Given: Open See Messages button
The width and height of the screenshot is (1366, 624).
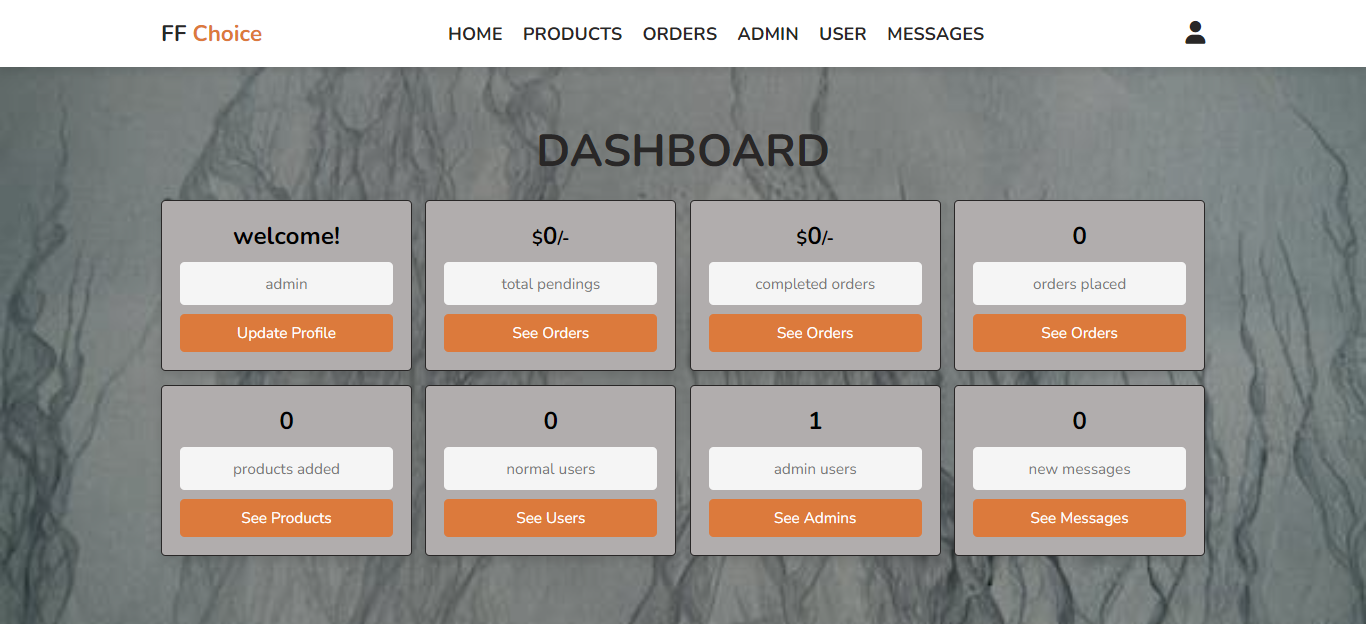Looking at the screenshot, I should [1079, 518].
